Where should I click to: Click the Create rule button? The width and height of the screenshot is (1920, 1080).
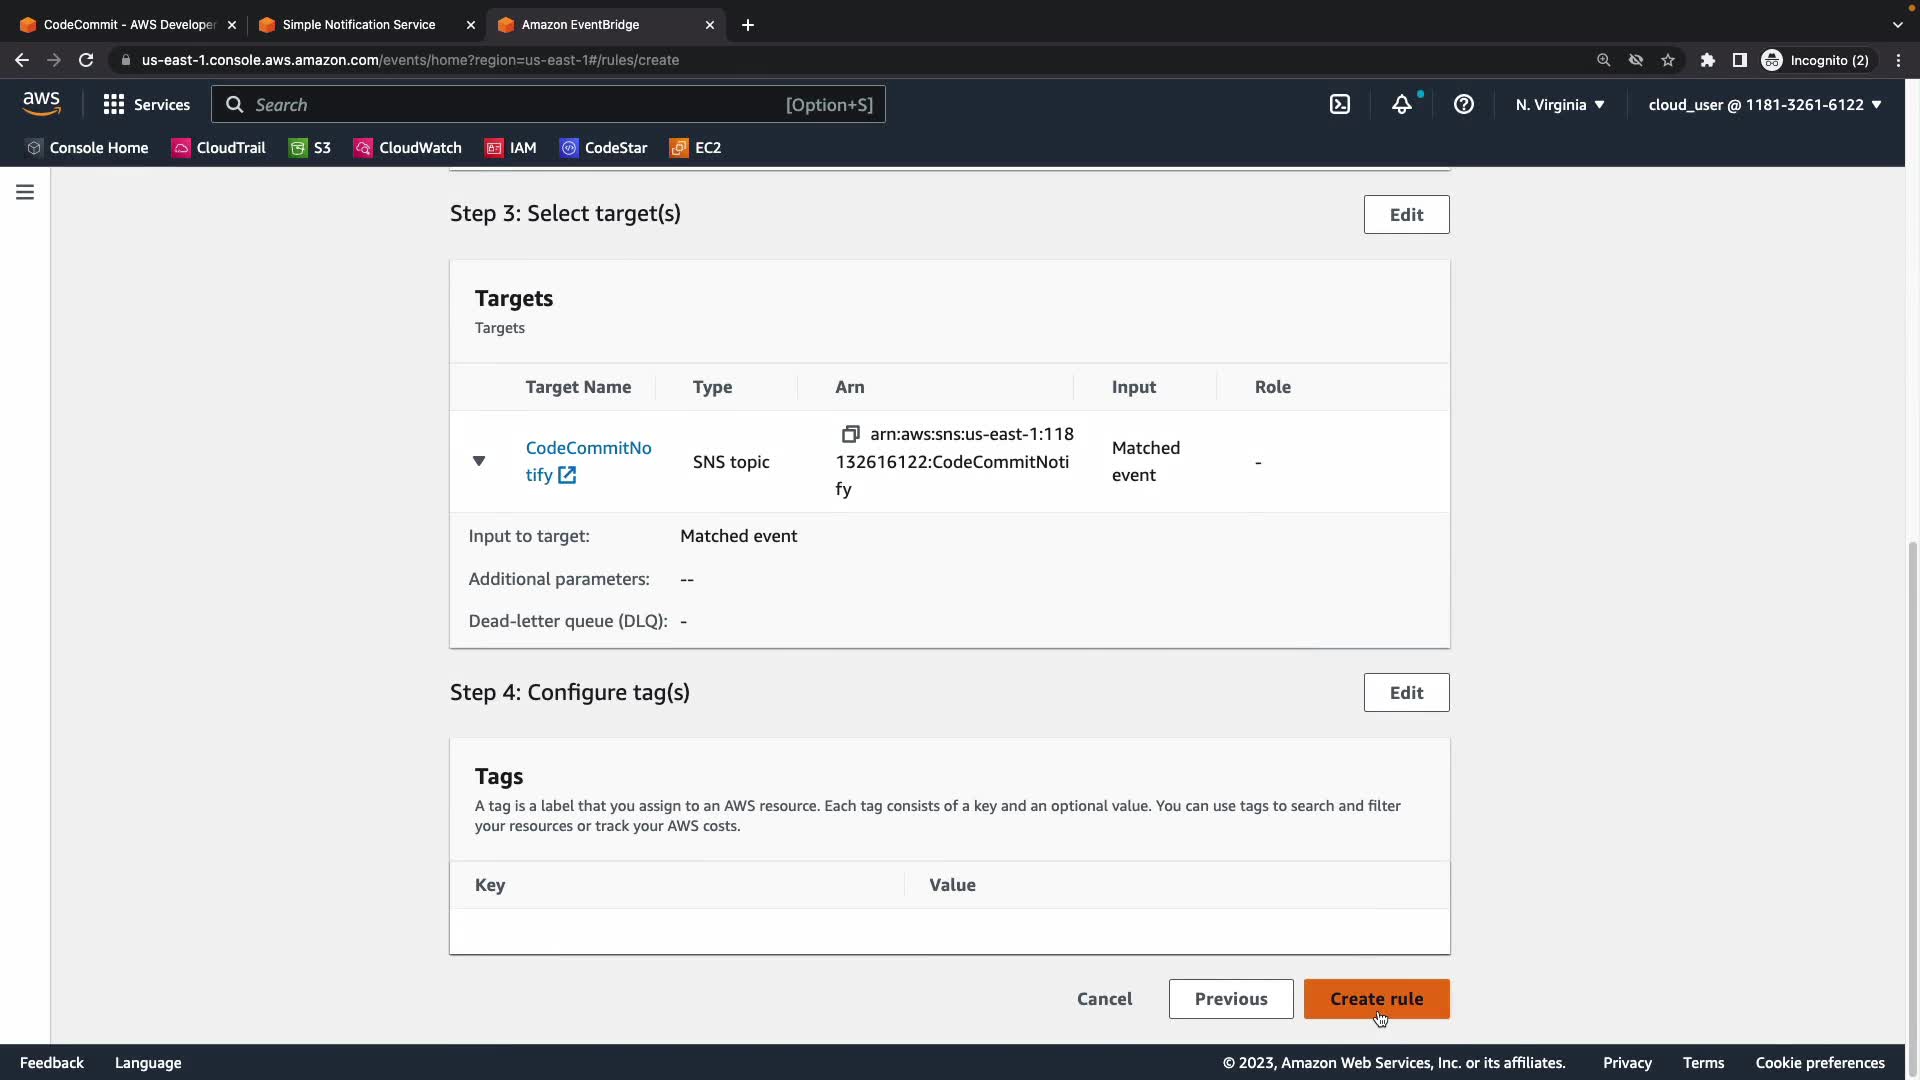tap(1376, 999)
